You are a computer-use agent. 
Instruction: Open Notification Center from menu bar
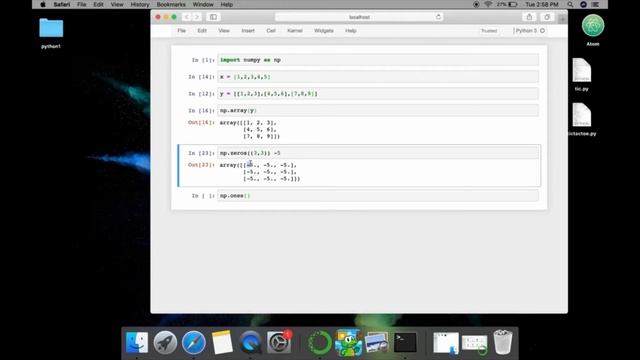point(596,4)
